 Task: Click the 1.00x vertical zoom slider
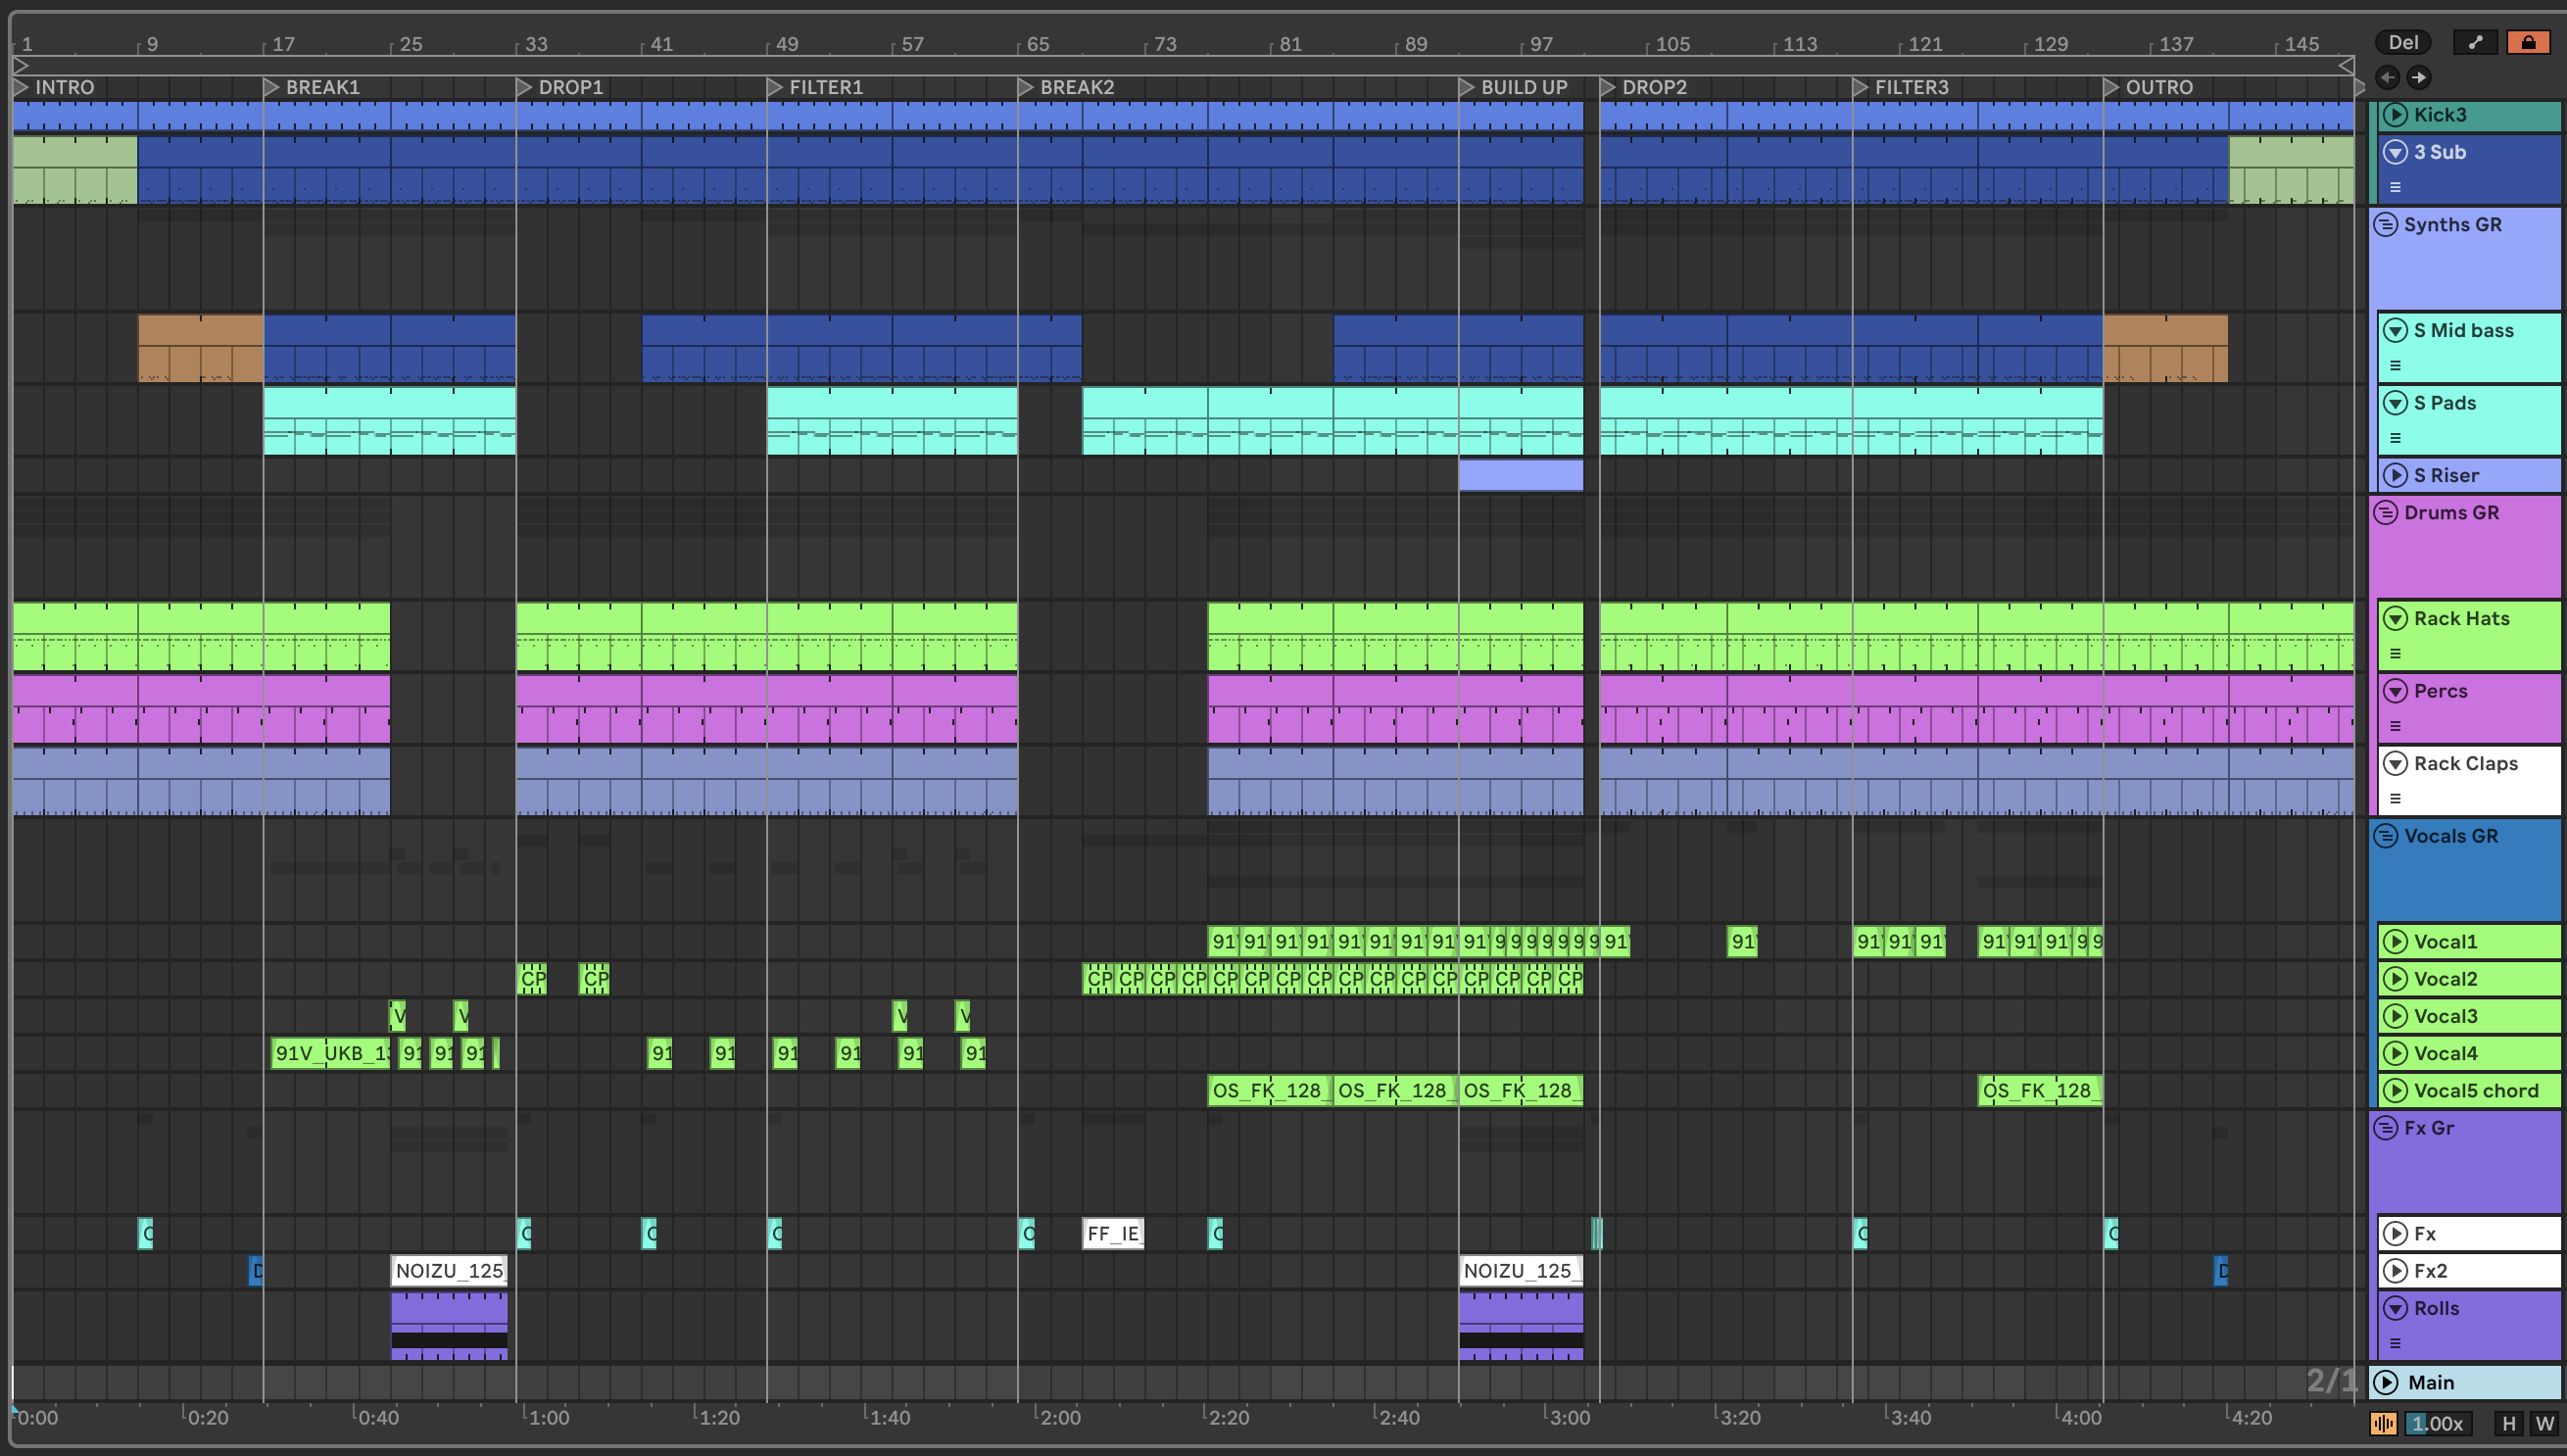2438,1423
